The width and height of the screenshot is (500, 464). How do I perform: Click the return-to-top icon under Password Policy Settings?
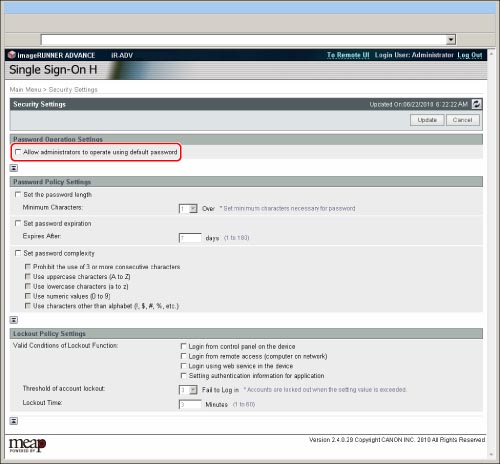tap(14, 320)
